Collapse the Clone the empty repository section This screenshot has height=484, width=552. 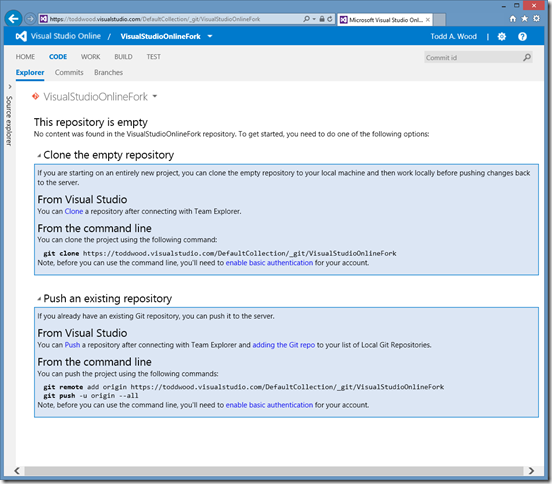[39, 155]
